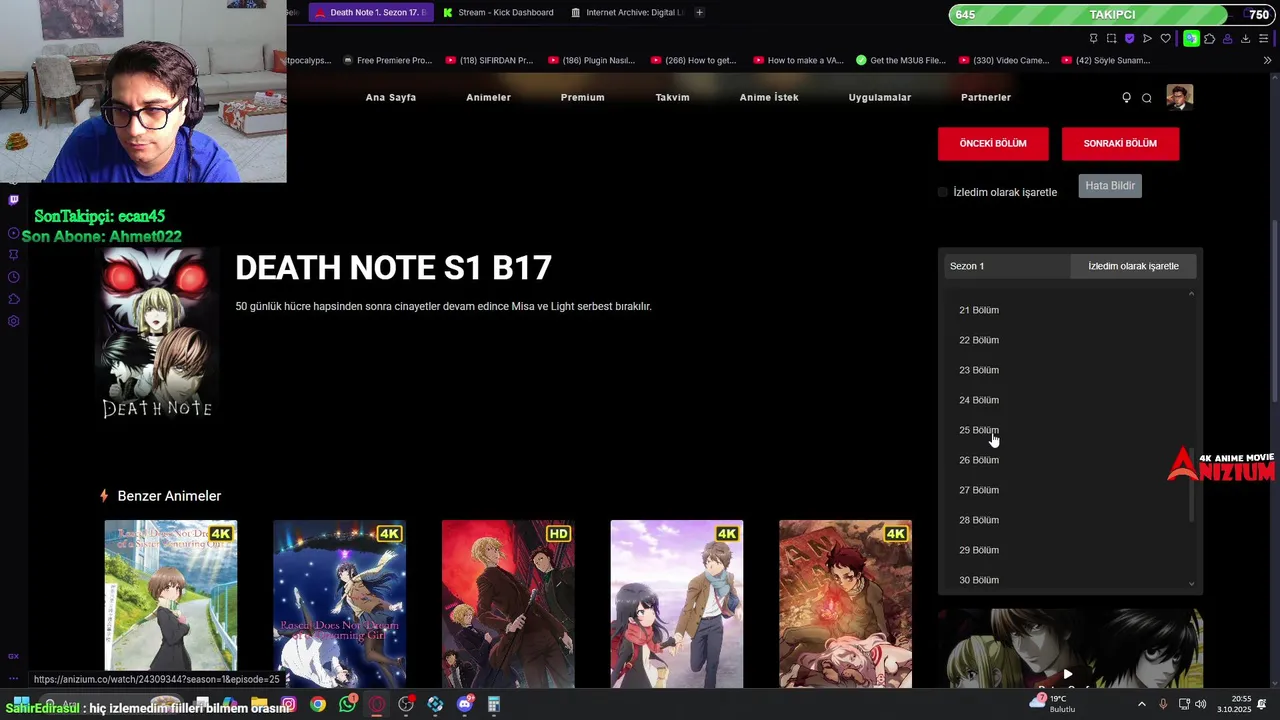The width and height of the screenshot is (1280, 720).
Task: Open the Partnerler menu item
Action: 986,97
